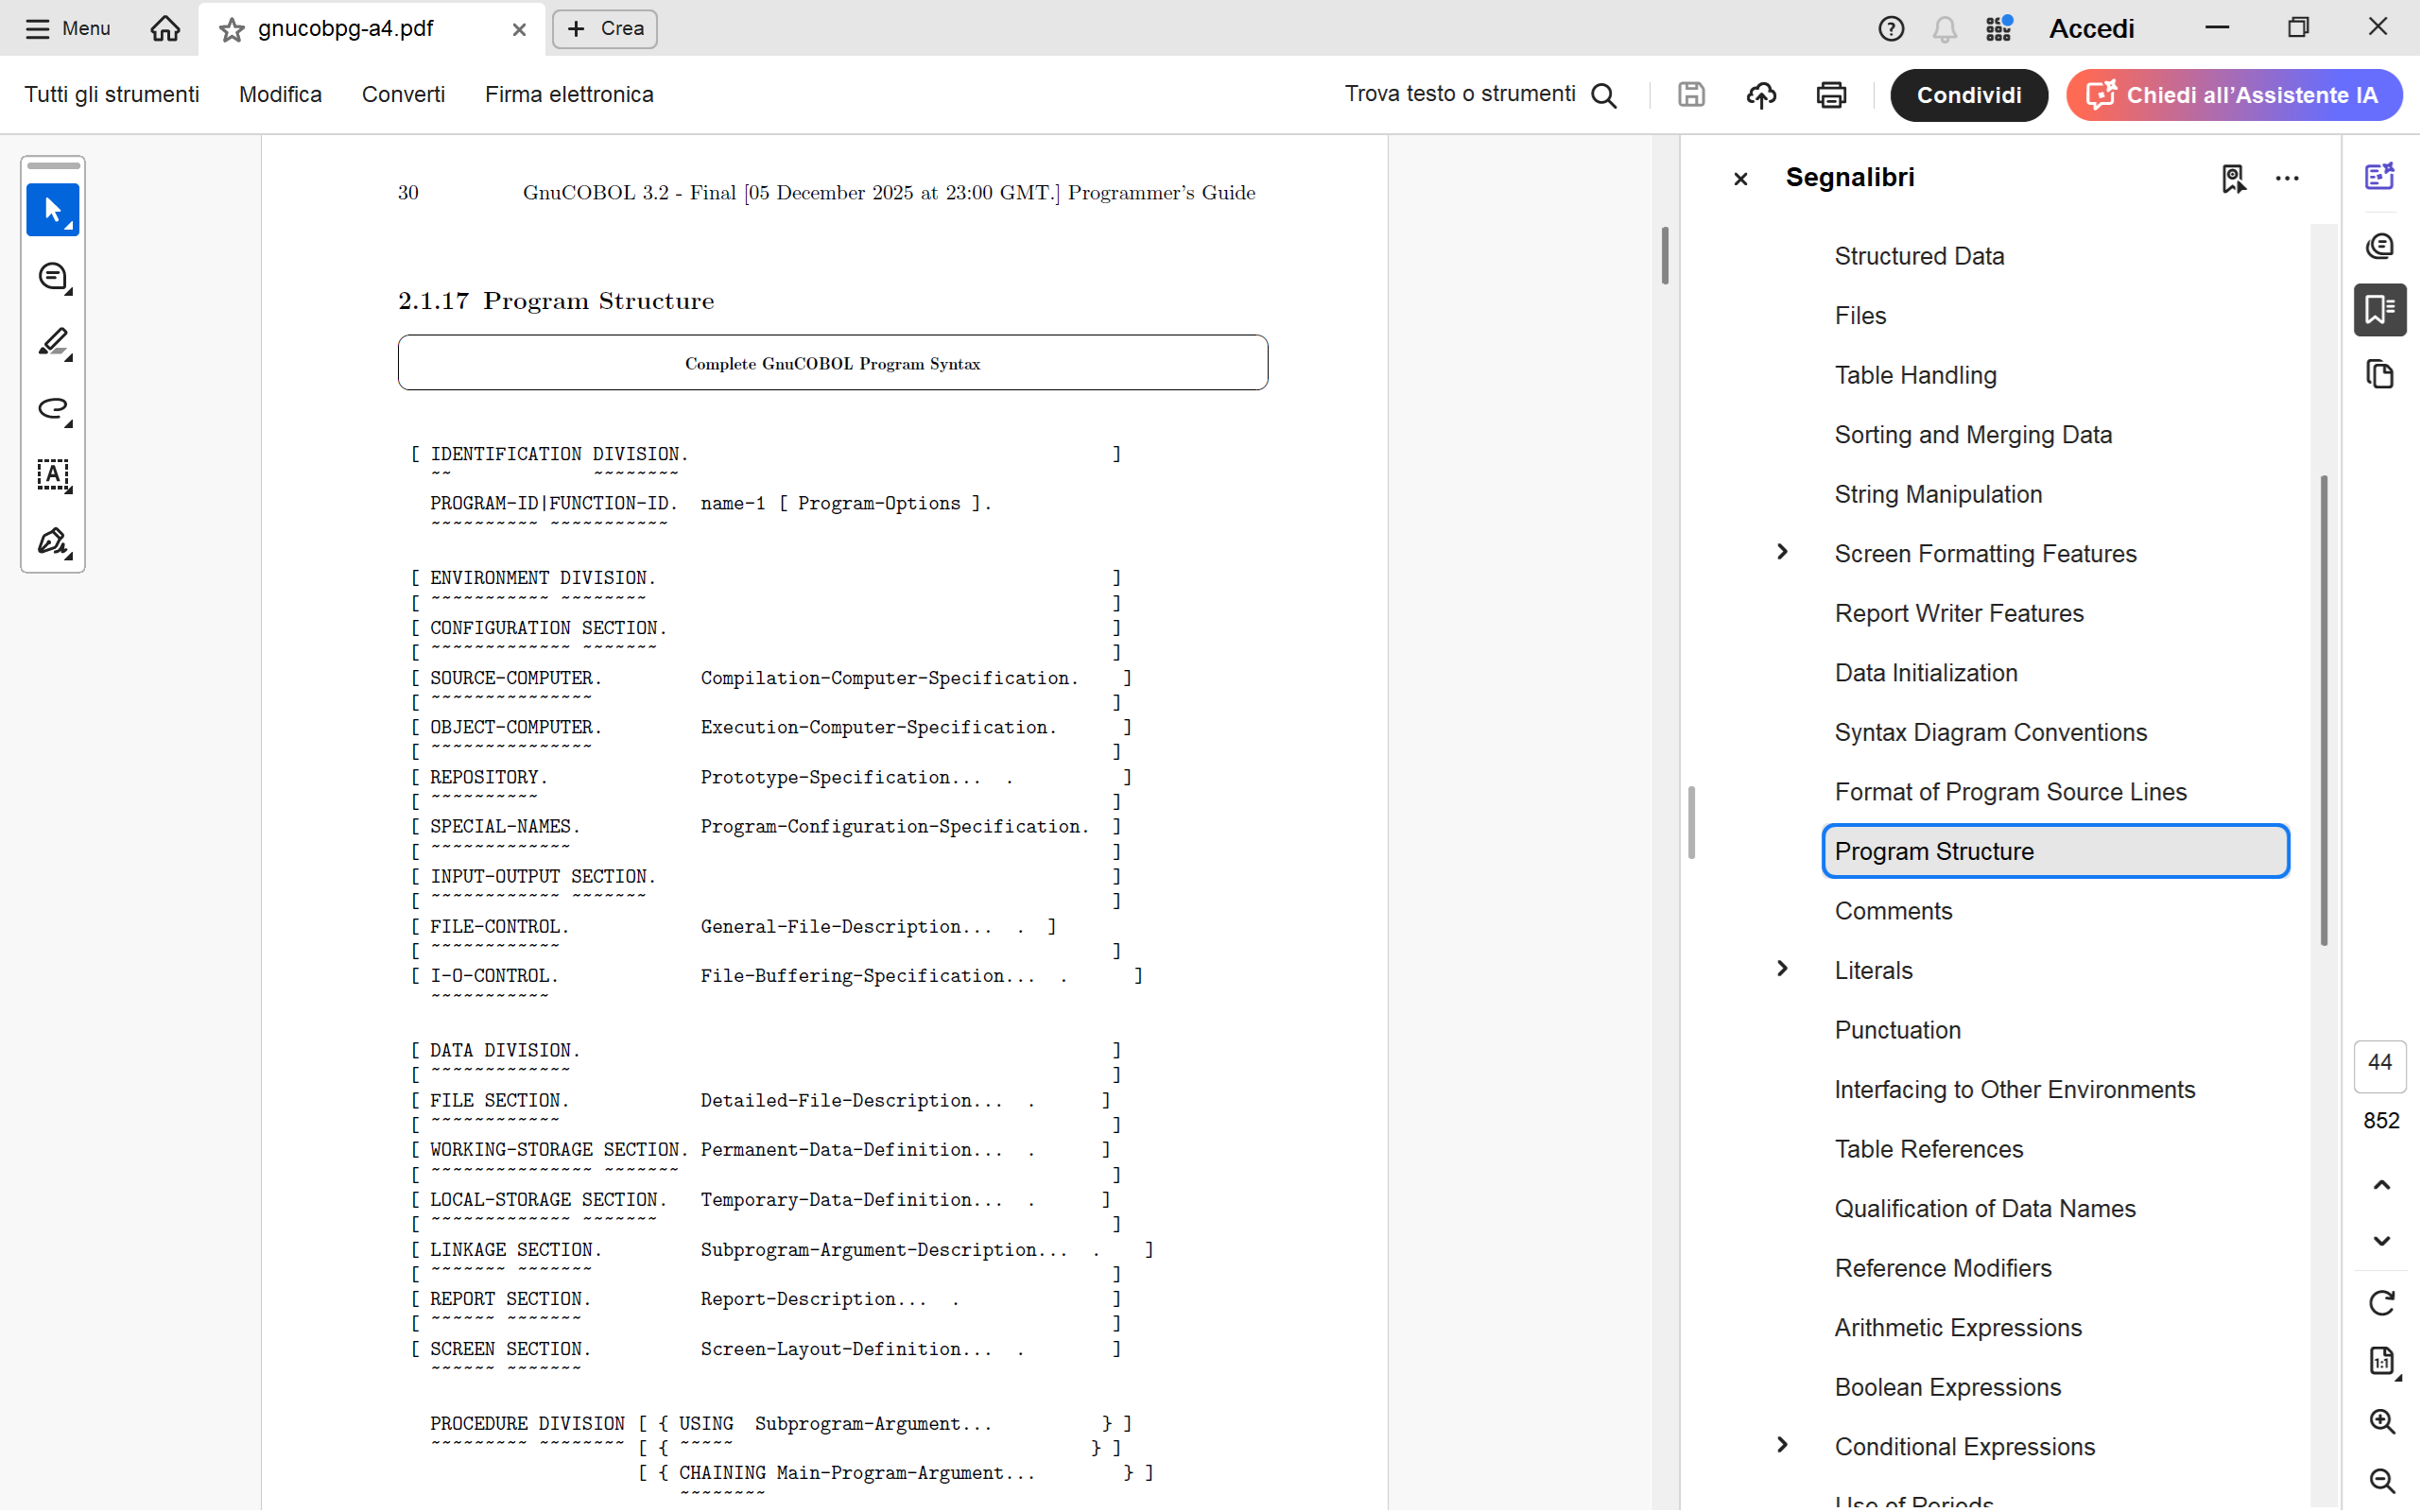Select the highlight pen tool
Viewport: 2420px width, 1512px height.
coord(52,343)
